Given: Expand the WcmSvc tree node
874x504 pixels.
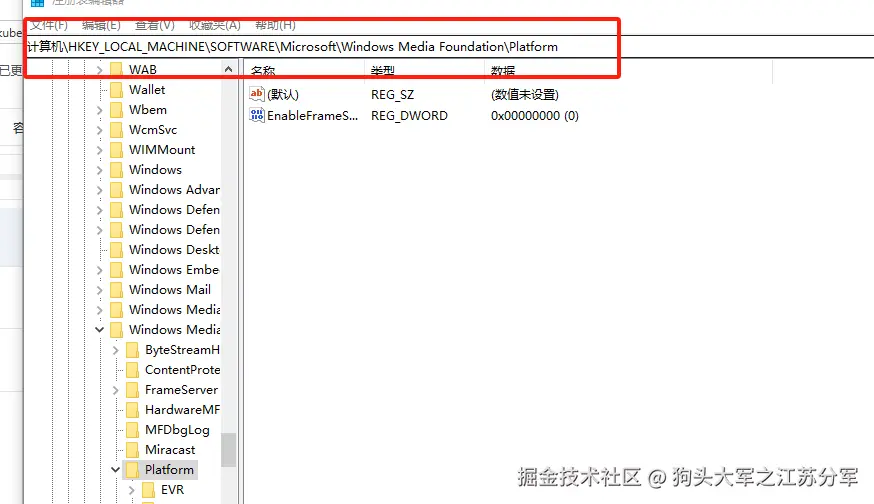Looking at the screenshot, I should click(x=100, y=130).
